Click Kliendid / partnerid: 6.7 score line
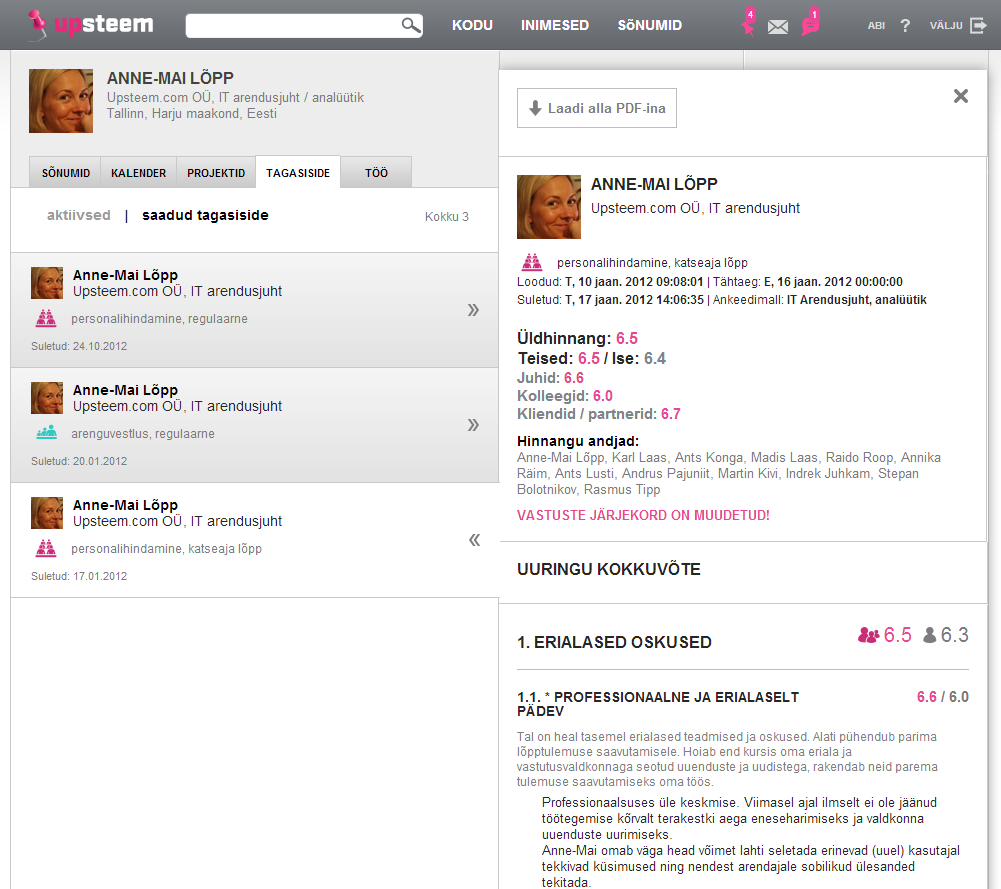This screenshot has height=889, width=1001. (x=599, y=414)
